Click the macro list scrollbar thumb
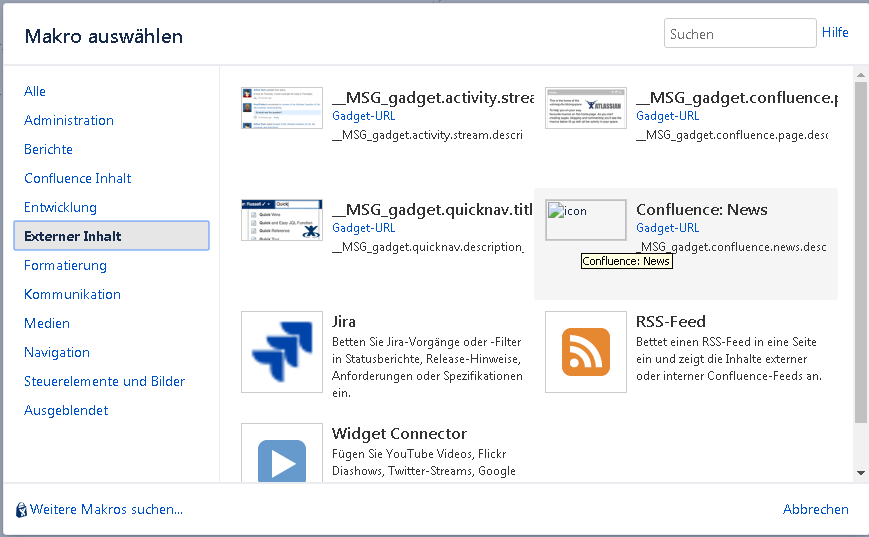The image size is (869, 537). click(x=861, y=253)
